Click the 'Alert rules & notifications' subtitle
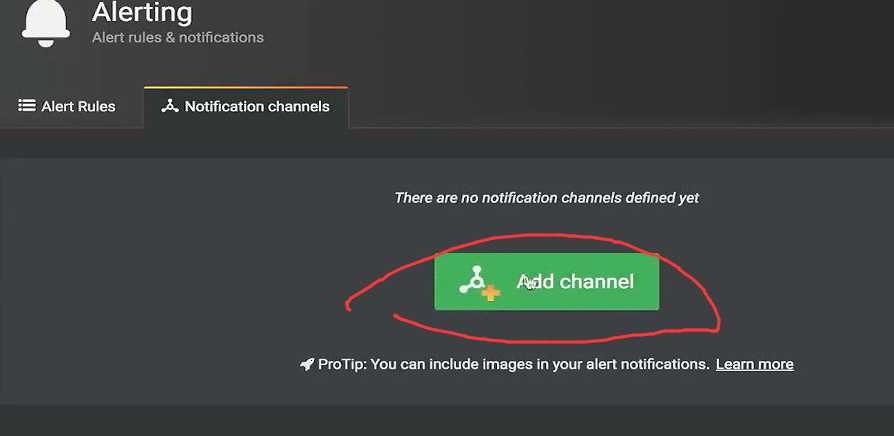 (x=178, y=38)
